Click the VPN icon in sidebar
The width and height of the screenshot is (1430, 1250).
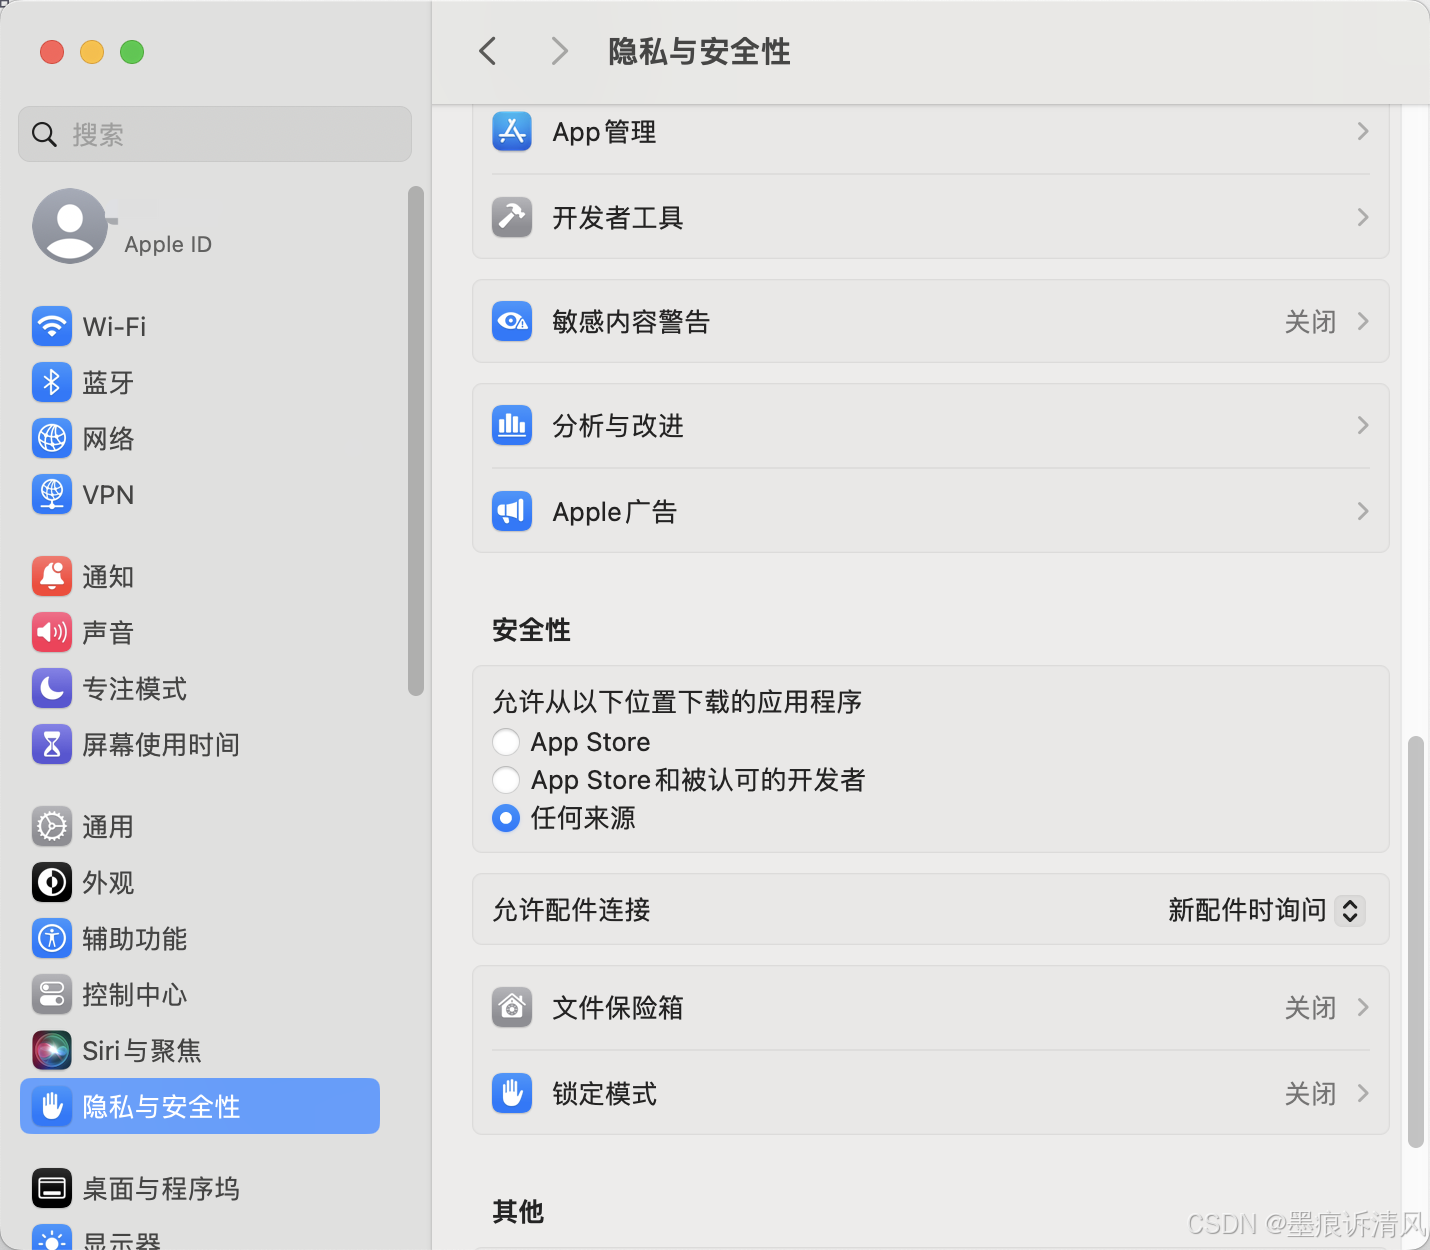(52, 494)
